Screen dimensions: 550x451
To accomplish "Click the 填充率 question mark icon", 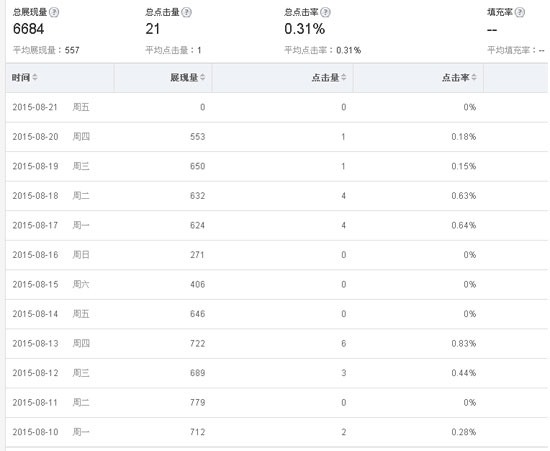I will 520,12.
